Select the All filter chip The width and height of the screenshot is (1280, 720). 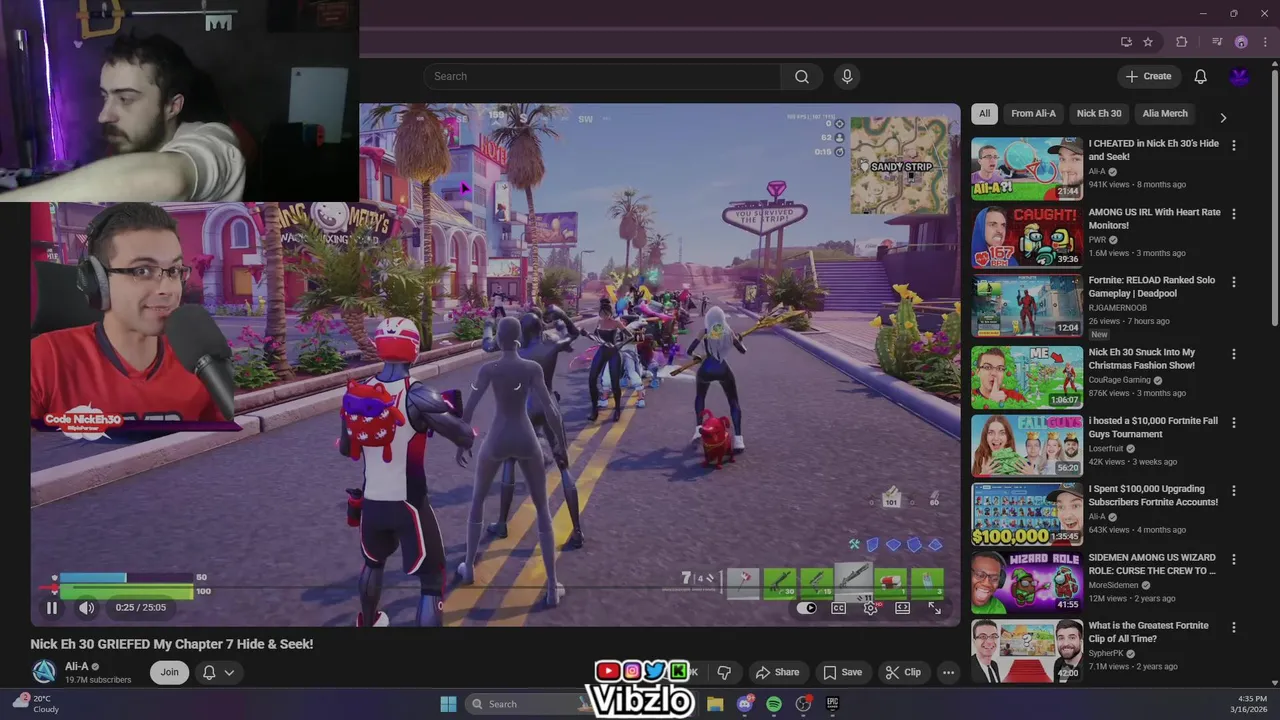pyautogui.click(x=984, y=113)
